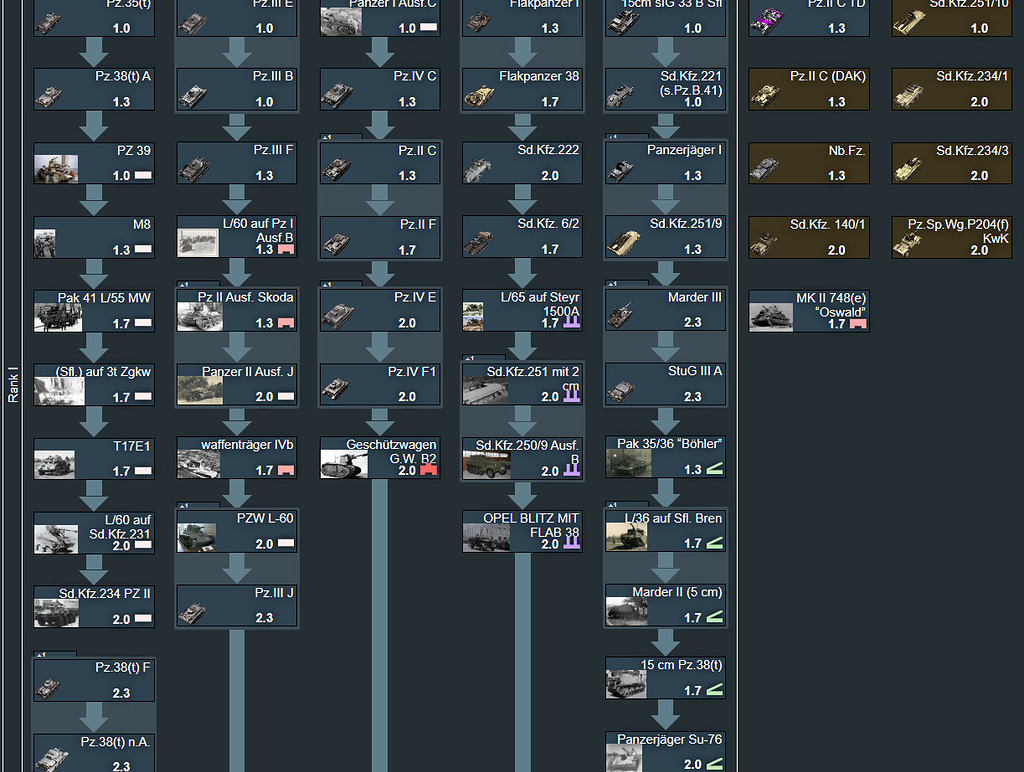Select the Sd.Kfz.234/1 premium vehicle icon
This screenshot has height=772, width=1024.
[x=950, y=89]
